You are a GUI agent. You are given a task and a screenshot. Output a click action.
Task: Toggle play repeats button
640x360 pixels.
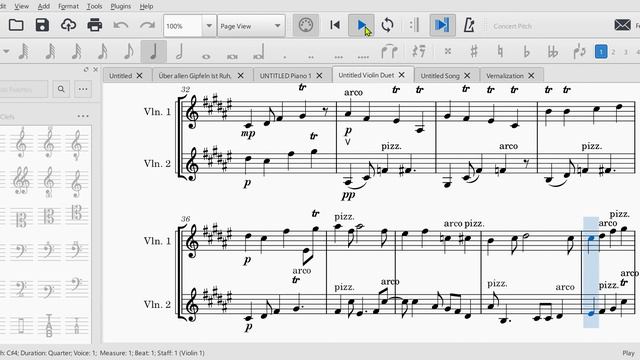[414, 25]
